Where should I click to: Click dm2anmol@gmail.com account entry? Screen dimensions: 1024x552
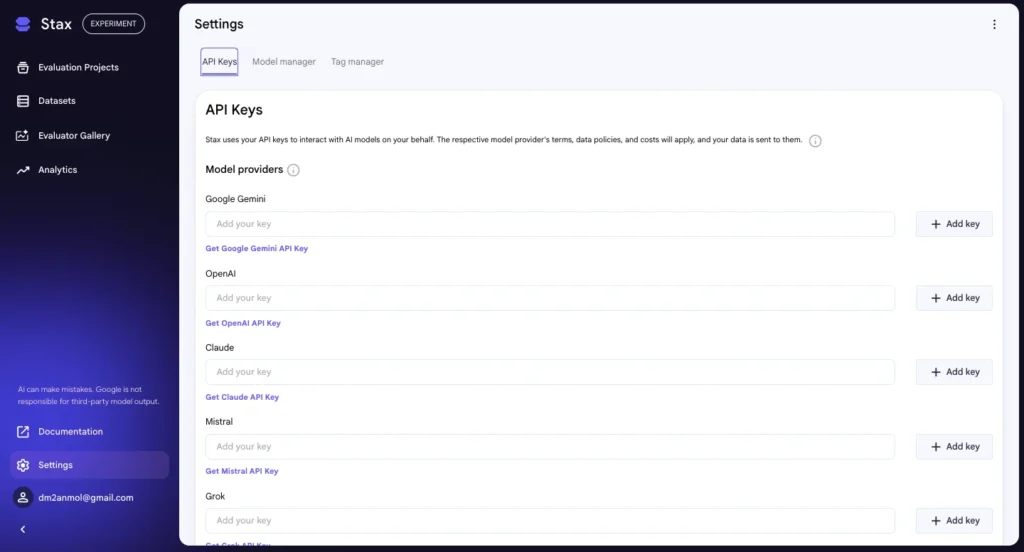tap(86, 498)
